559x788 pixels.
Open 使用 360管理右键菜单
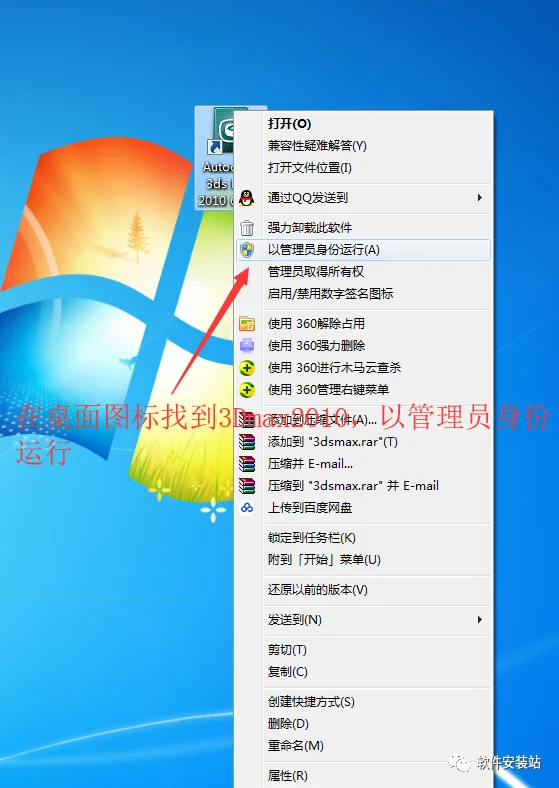click(363, 390)
